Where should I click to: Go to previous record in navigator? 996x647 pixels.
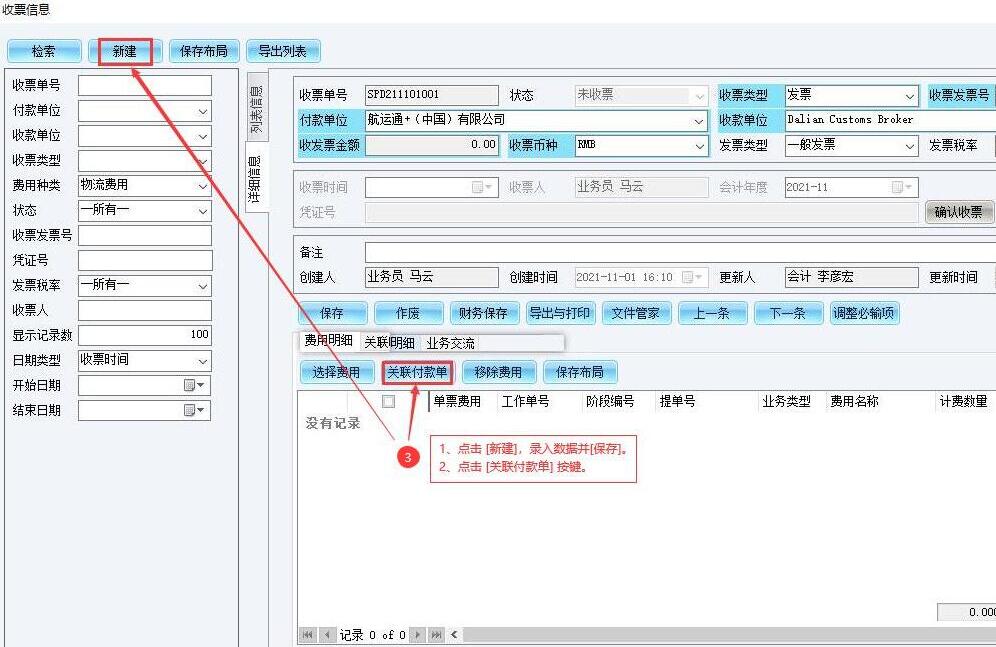[325, 635]
